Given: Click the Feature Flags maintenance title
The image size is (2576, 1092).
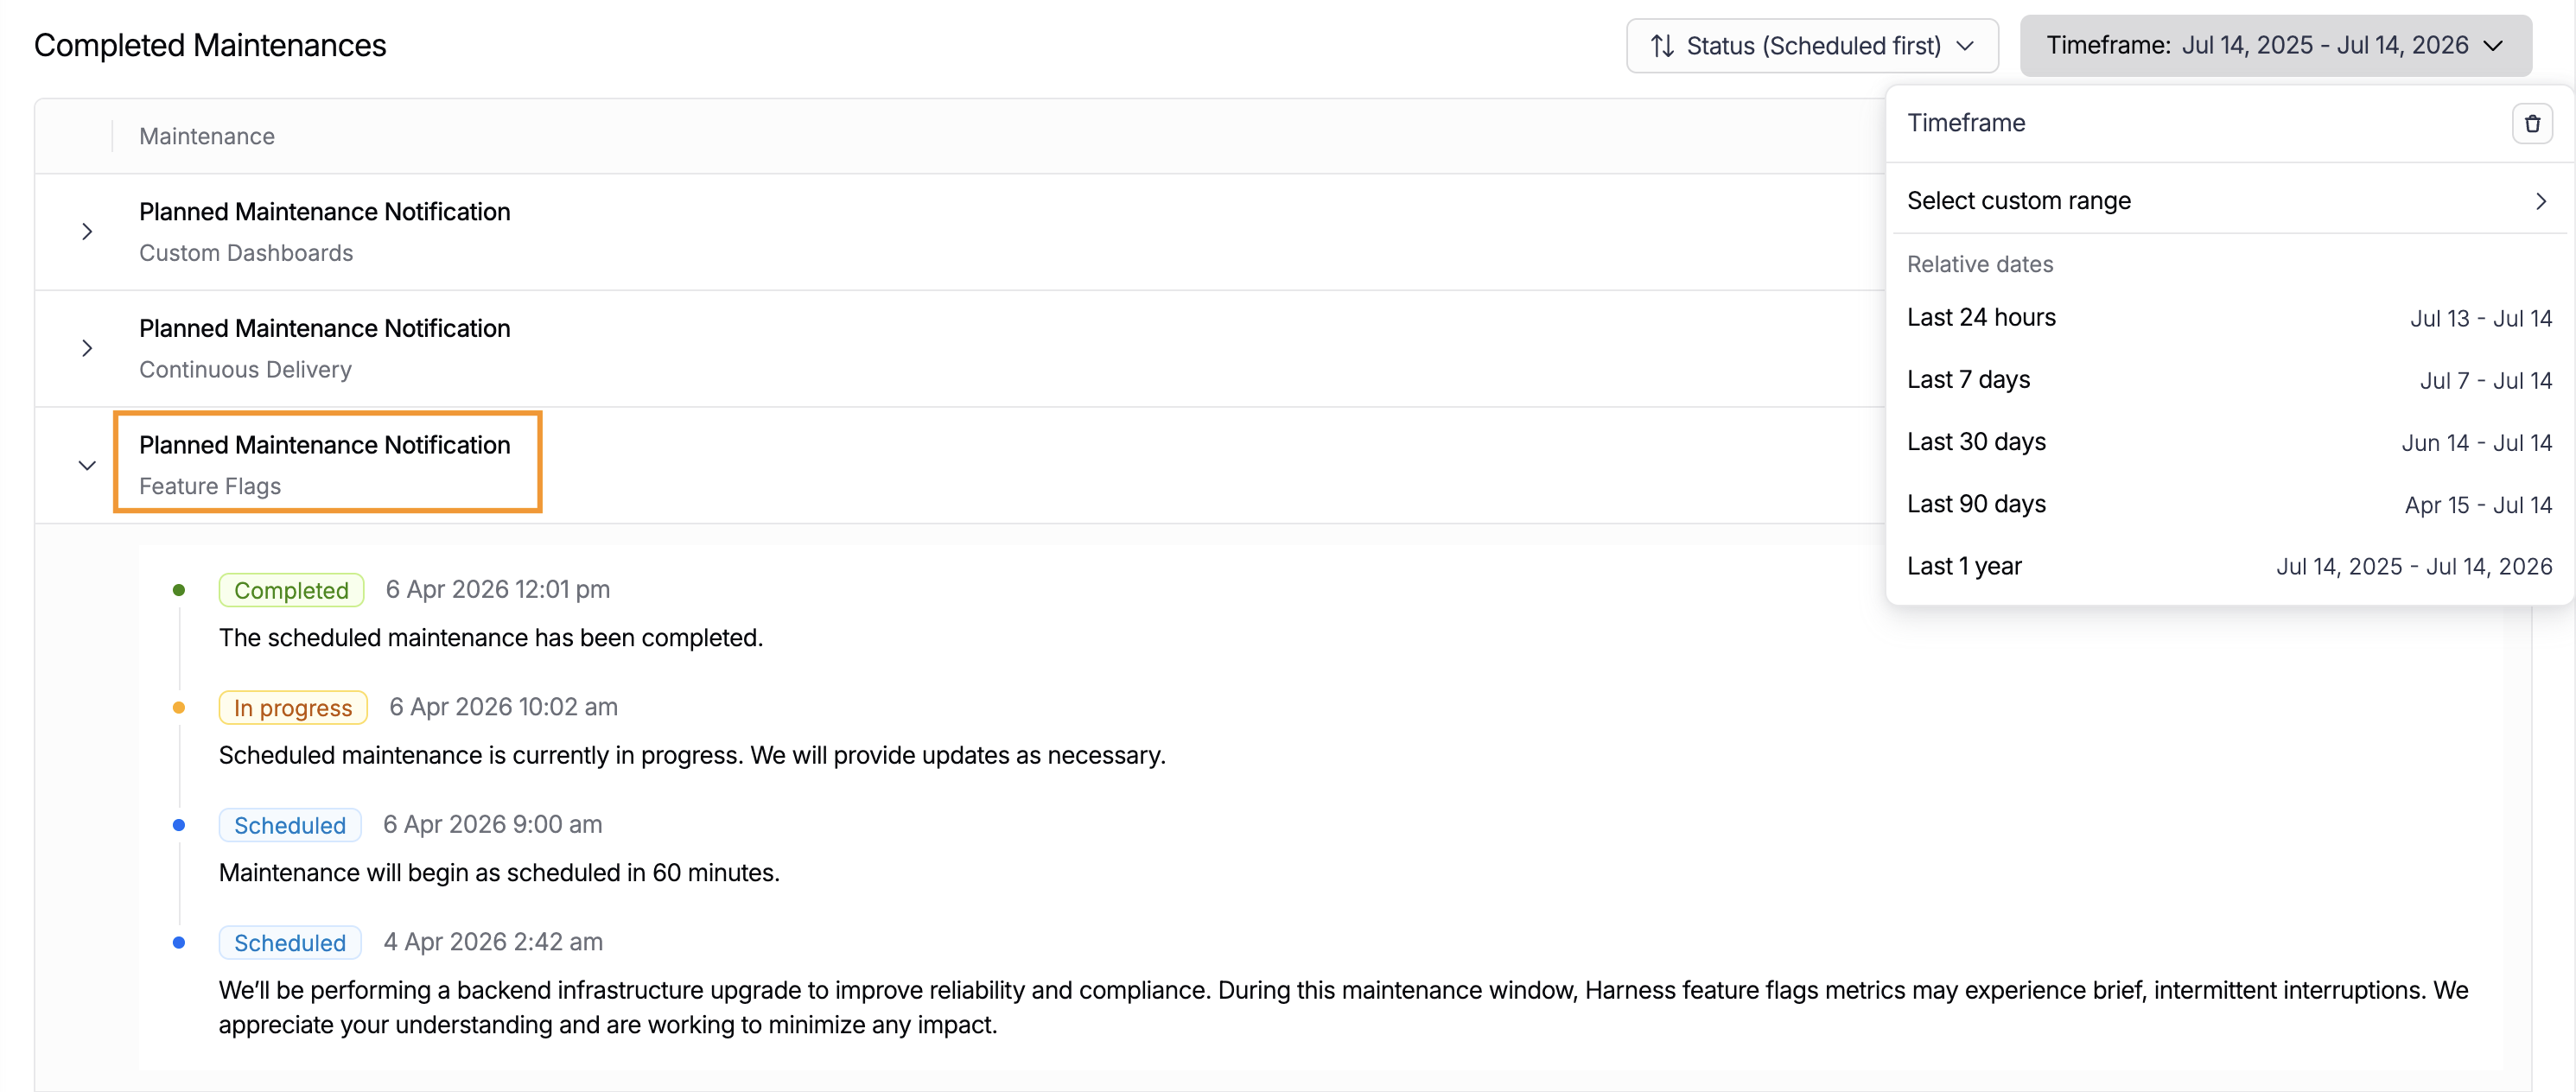Looking at the screenshot, I should 325,445.
